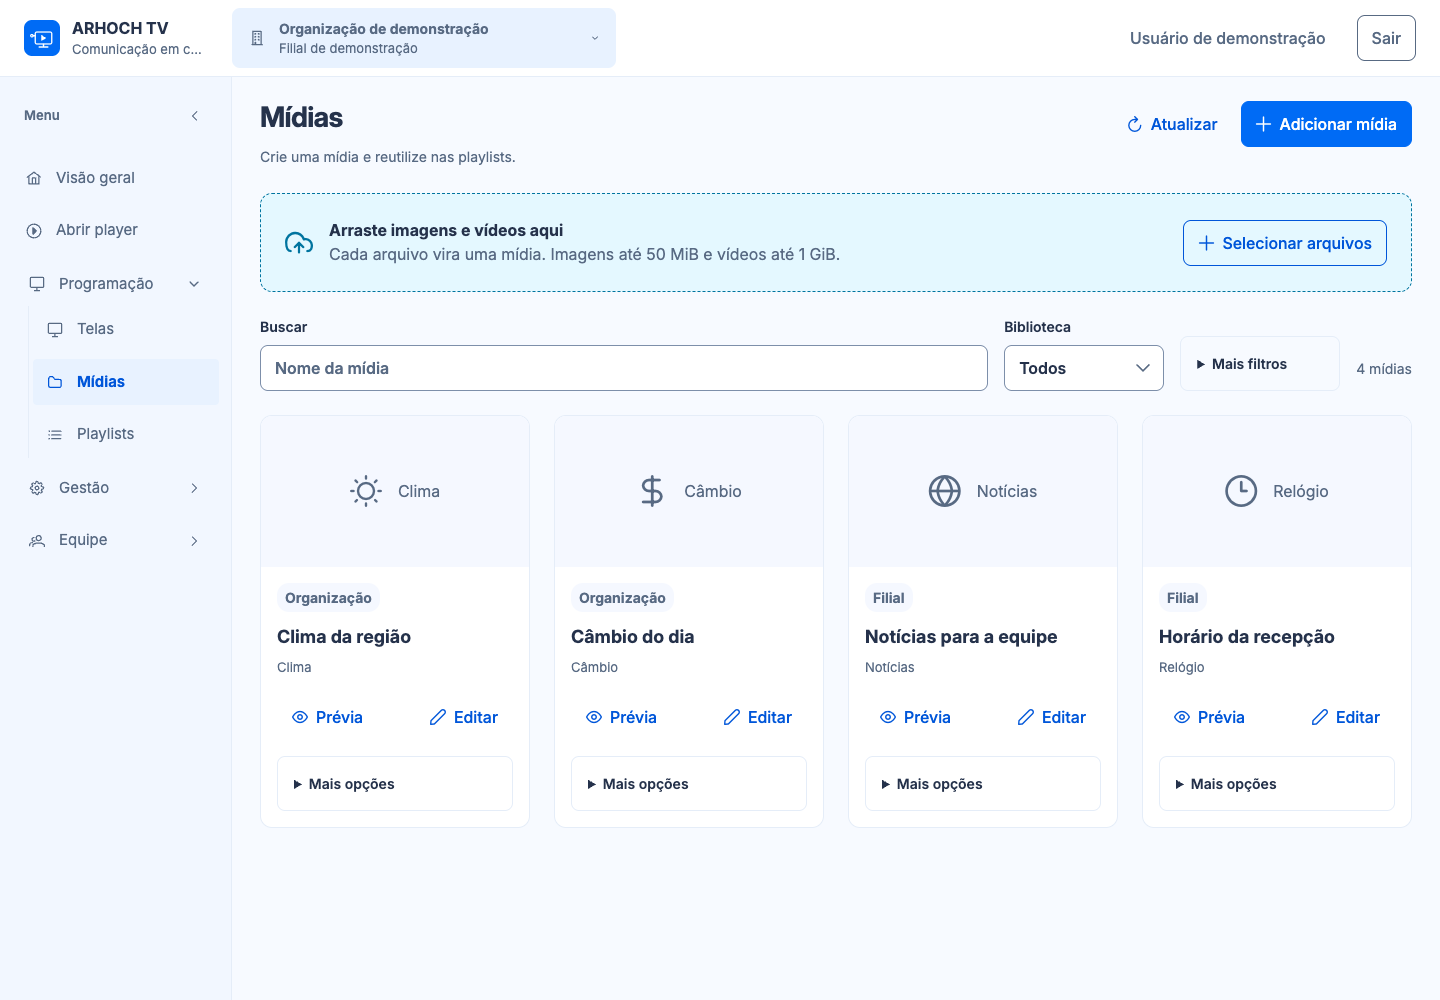The height and width of the screenshot is (1000, 1440).
Task: Preview the Notícias para a equipe media
Action: click(x=915, y=717)
